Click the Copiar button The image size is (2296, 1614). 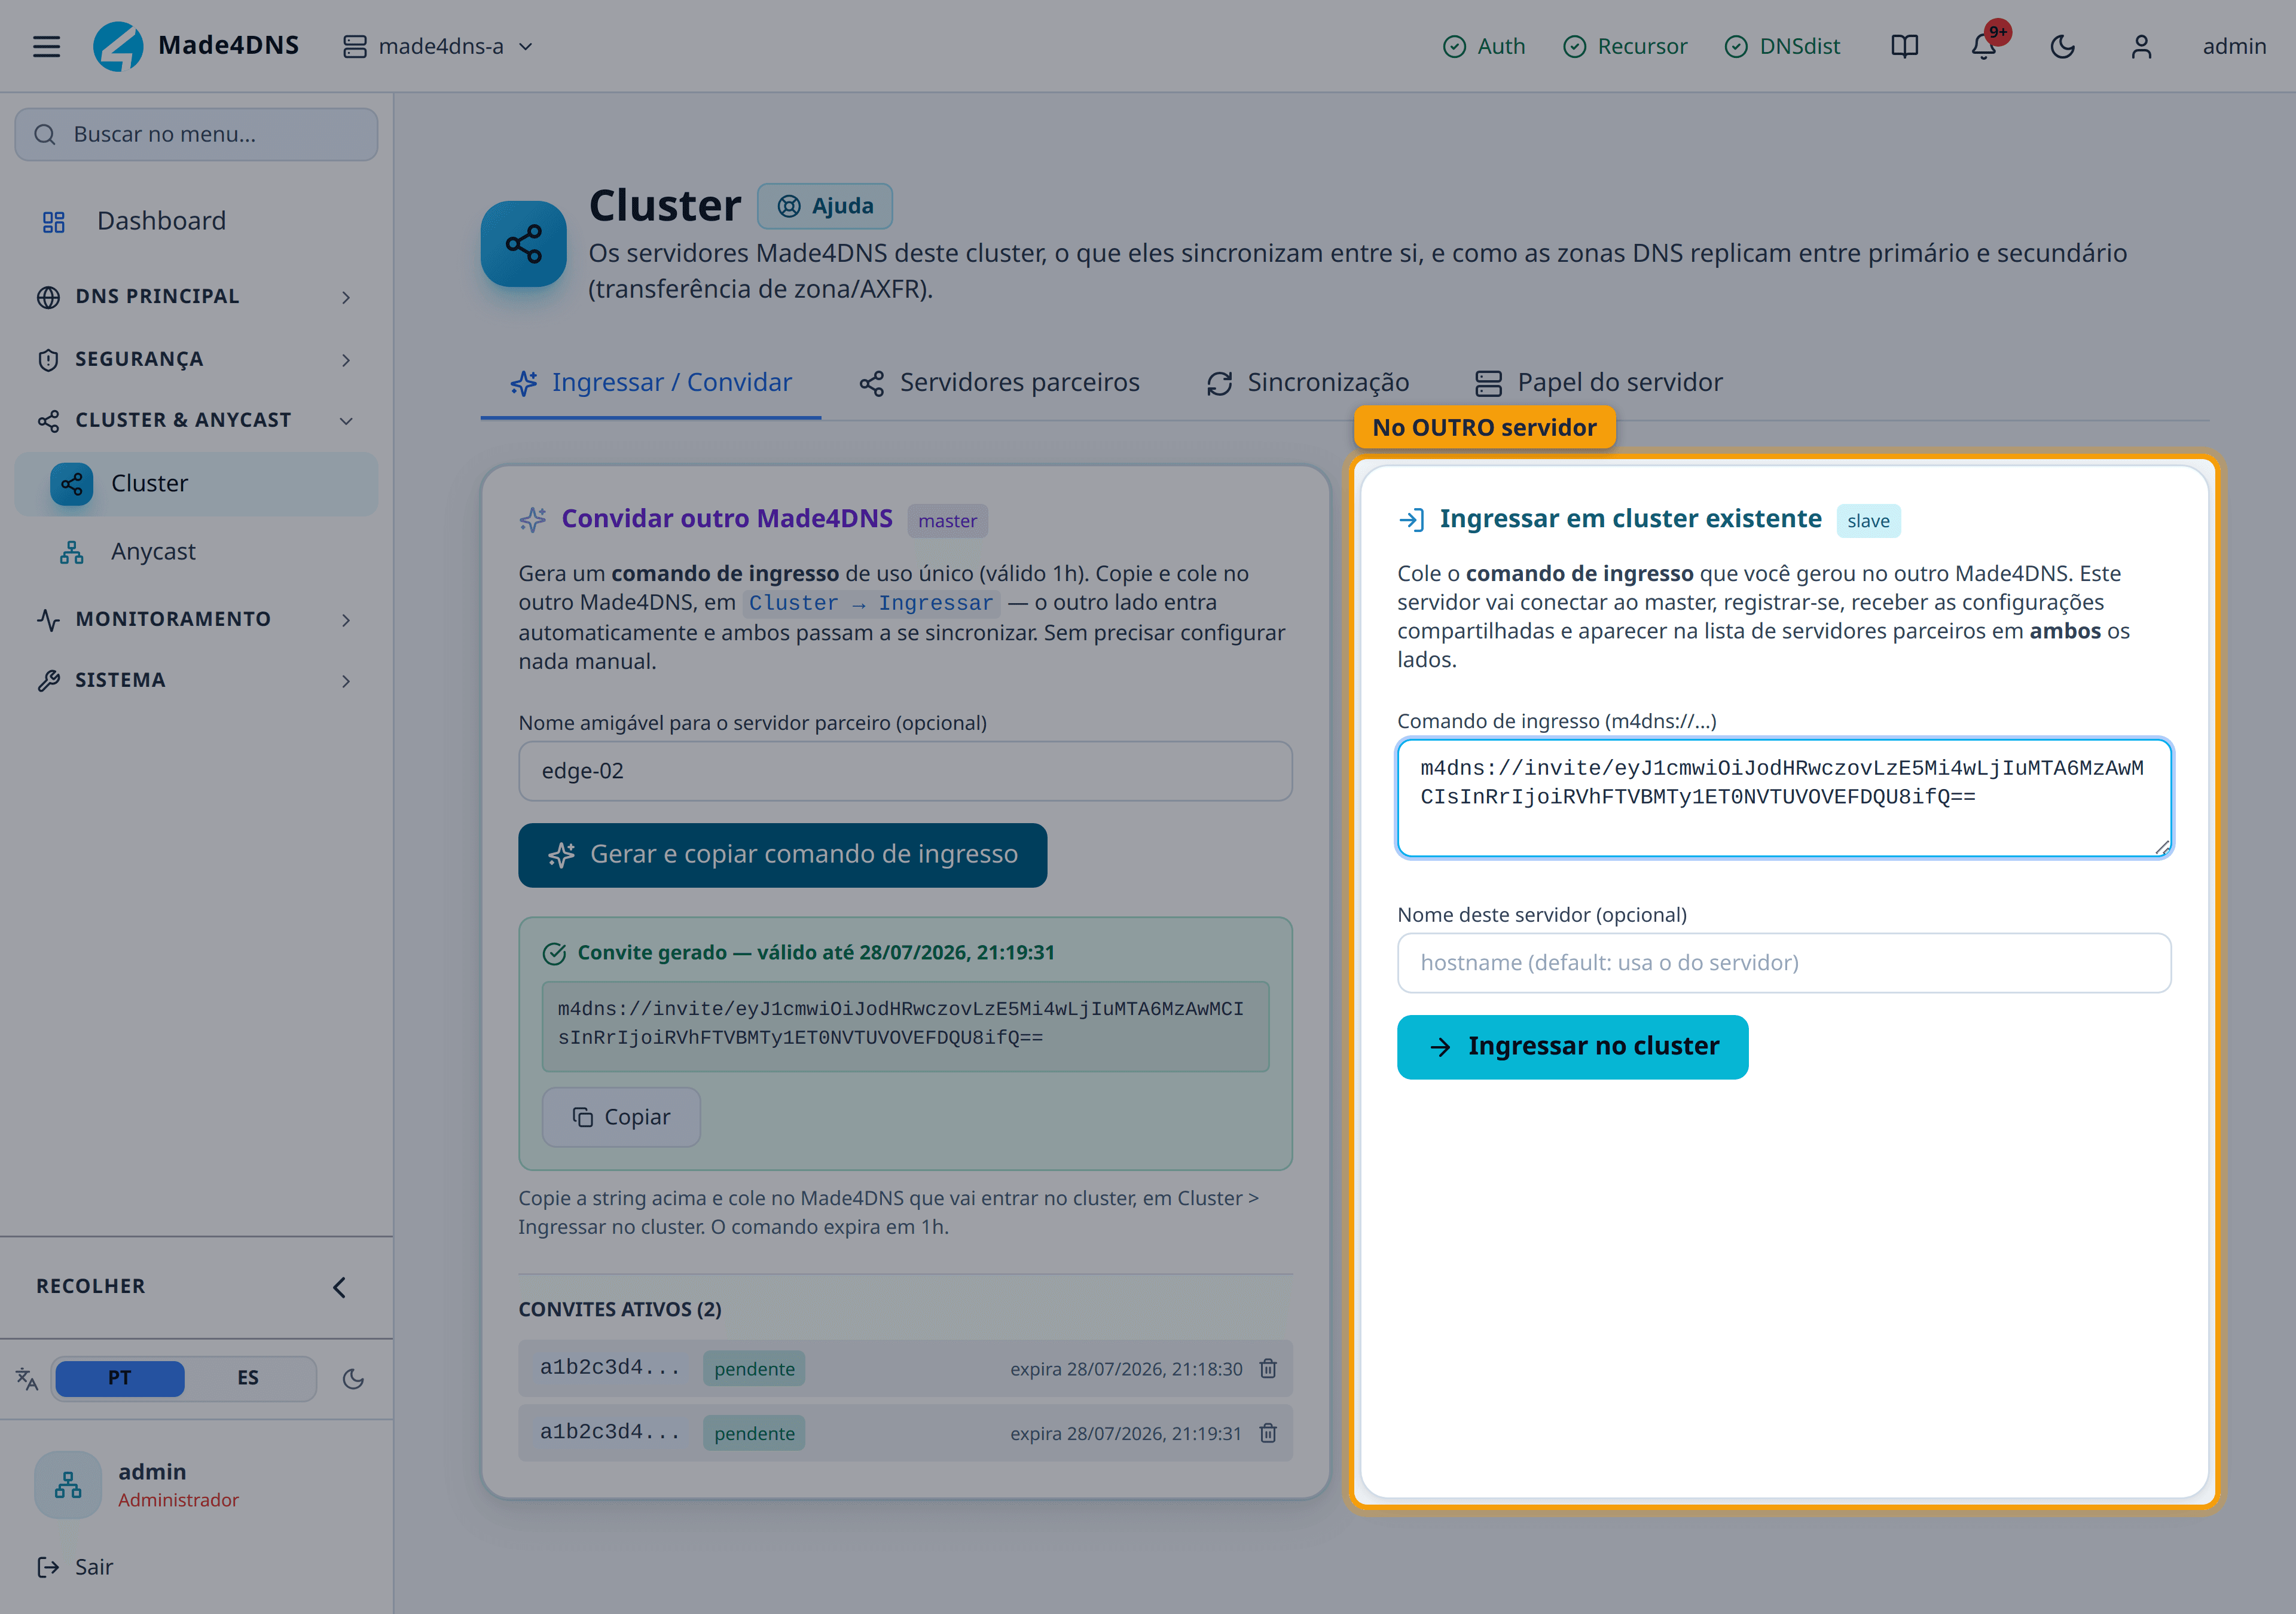[x=621, y=1117]
